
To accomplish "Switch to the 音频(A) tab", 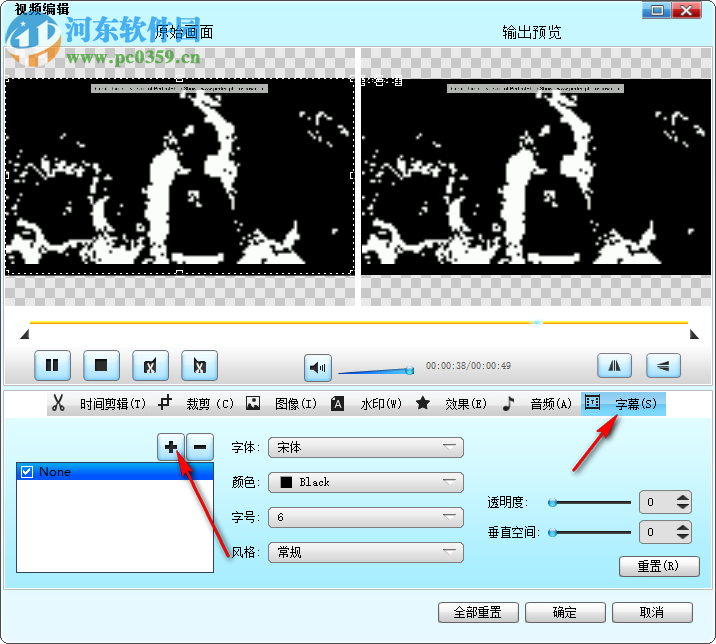I will point(551,404).
